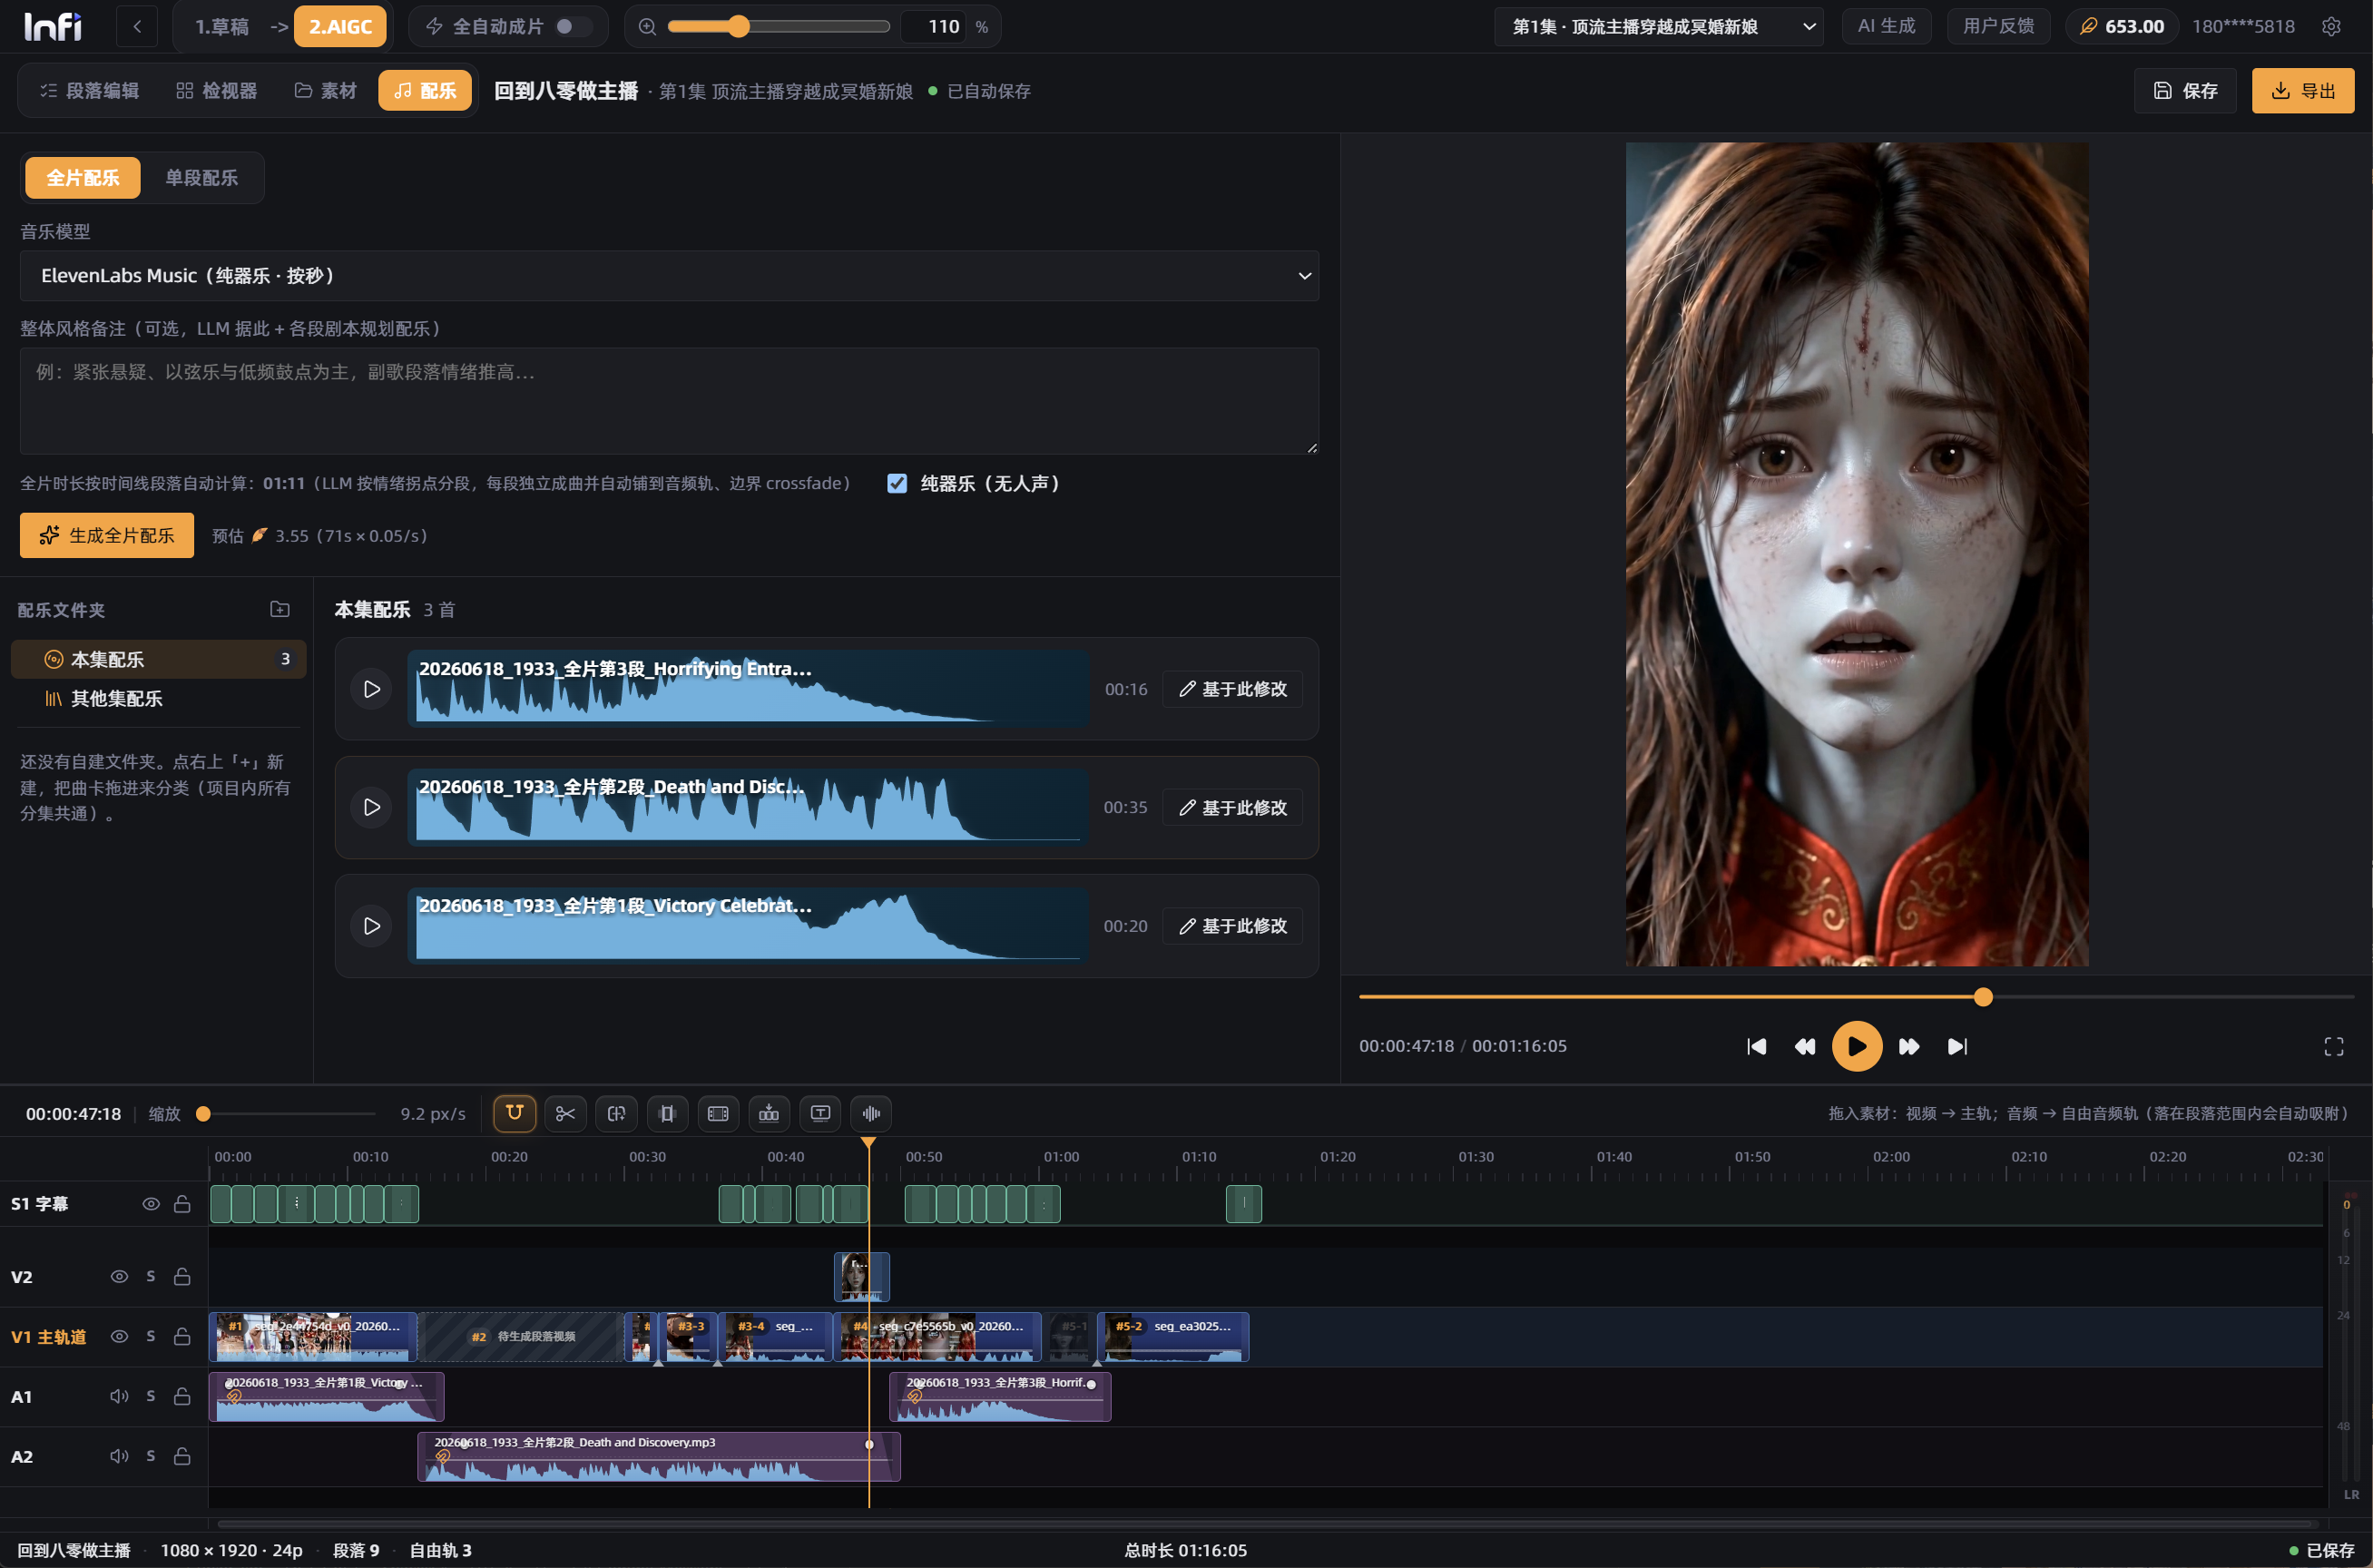
Task: Switch to the 检视器 tab
Action: point(217,91)
